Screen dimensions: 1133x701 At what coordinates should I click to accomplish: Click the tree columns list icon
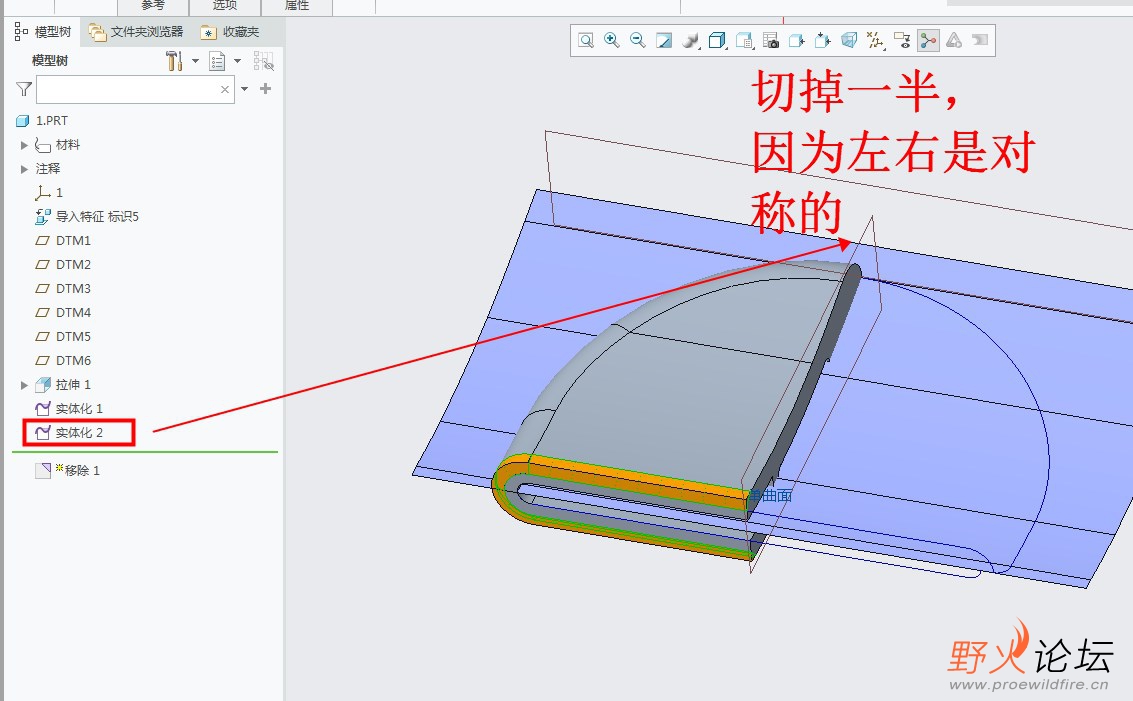tap(217, 61)
